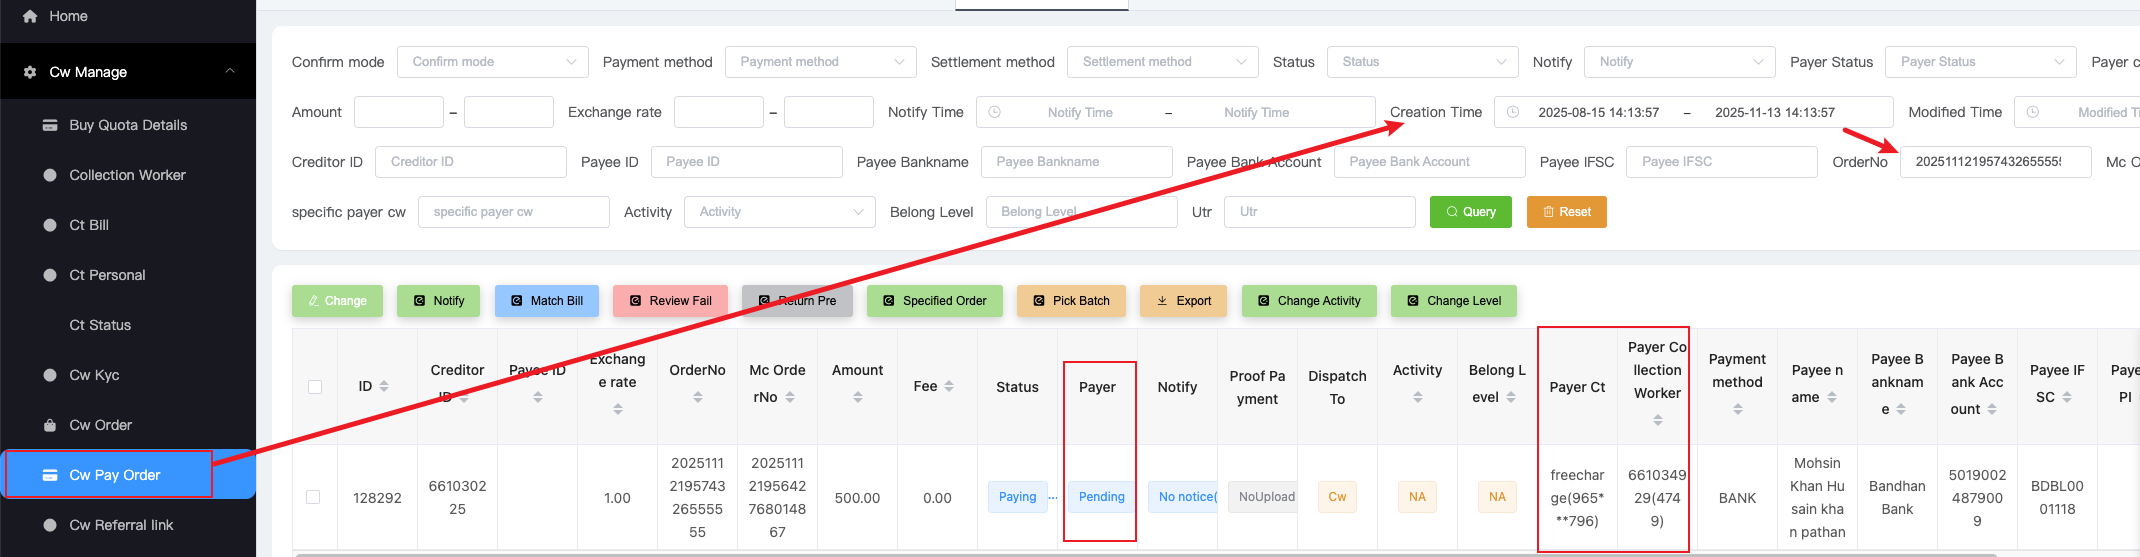Click the Creation Time clock icon
Image resolution: width=2140 pixels, height=557 pixels.
point(1513,112)
